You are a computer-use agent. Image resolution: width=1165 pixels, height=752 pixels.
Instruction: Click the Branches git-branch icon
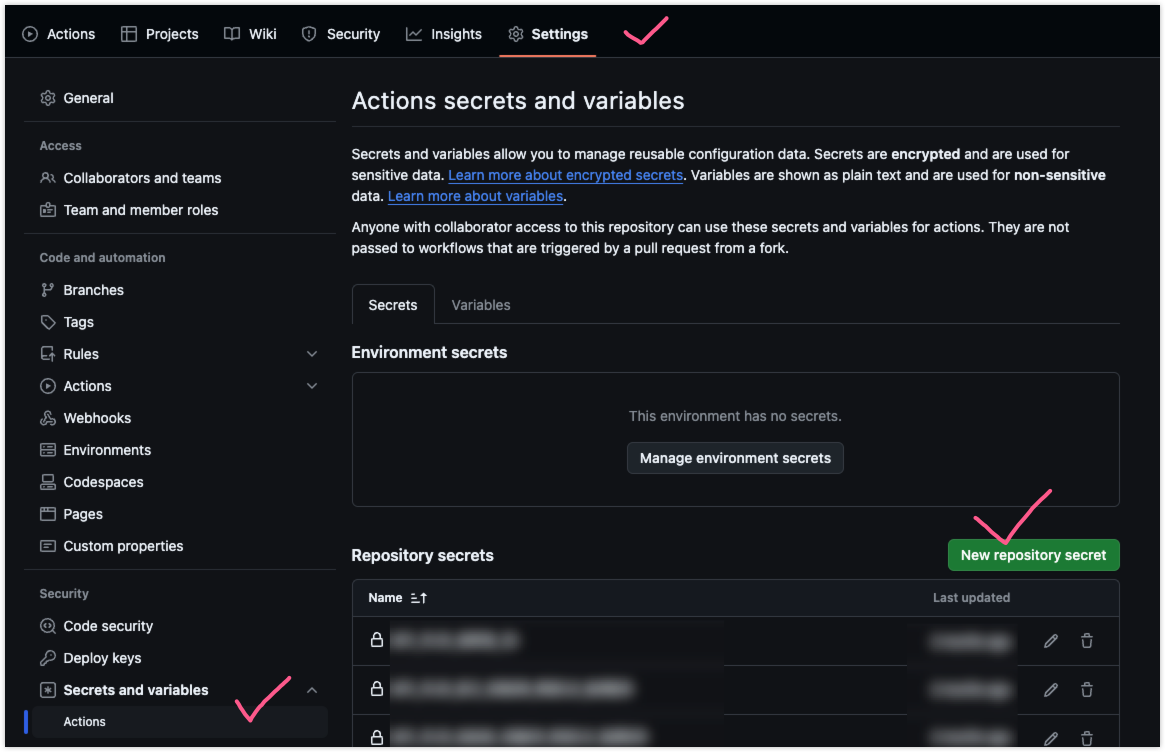(x=48, y=291)
